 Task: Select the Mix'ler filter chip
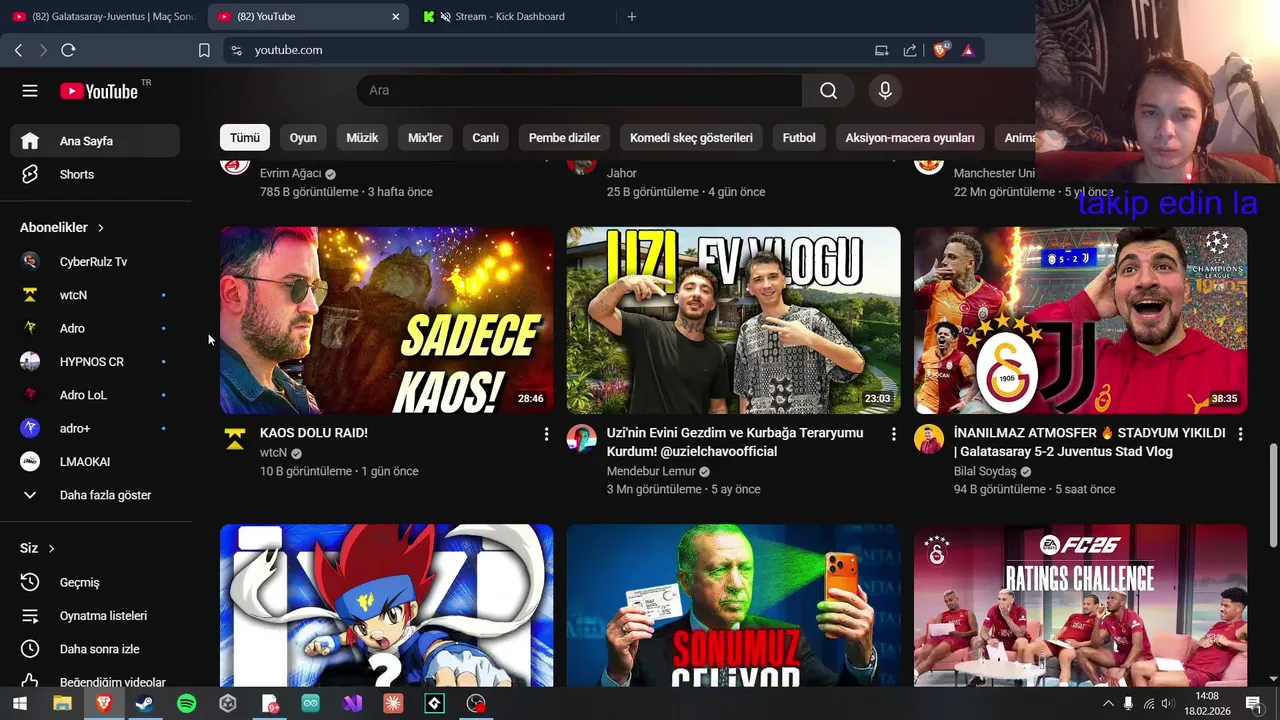[425, 138]
